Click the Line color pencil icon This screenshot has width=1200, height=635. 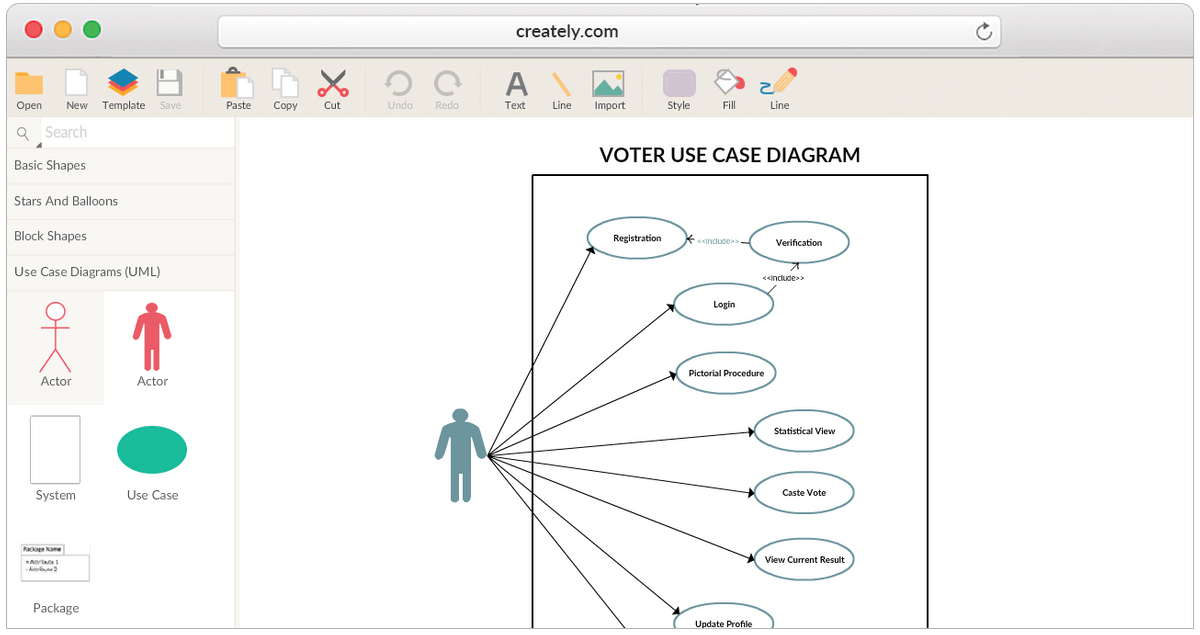tap(779, 82)
